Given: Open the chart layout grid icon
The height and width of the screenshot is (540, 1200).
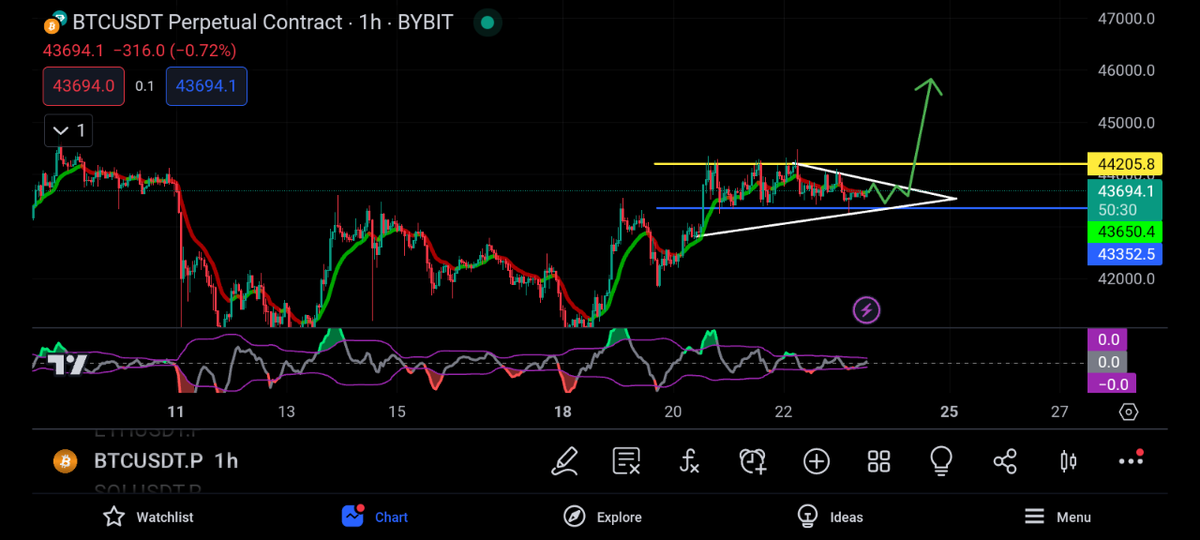Looking at the screenshot, I should point(879,461).
